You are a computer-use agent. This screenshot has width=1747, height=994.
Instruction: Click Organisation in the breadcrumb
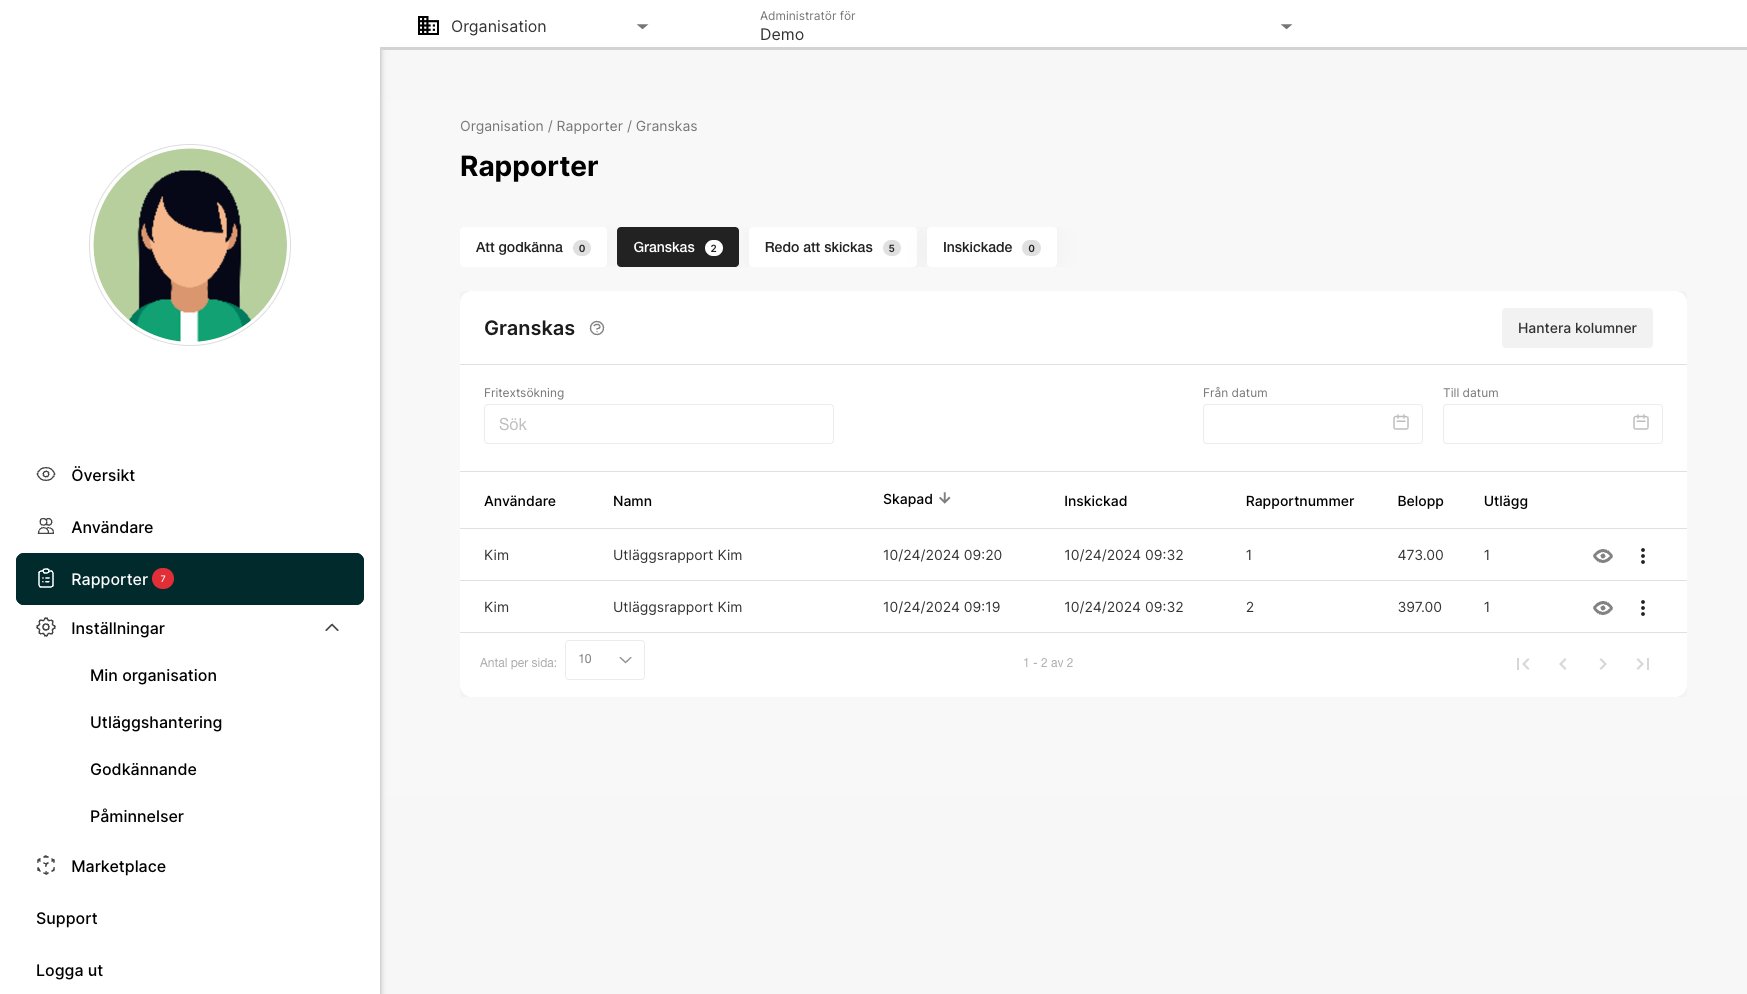(502, 126)
